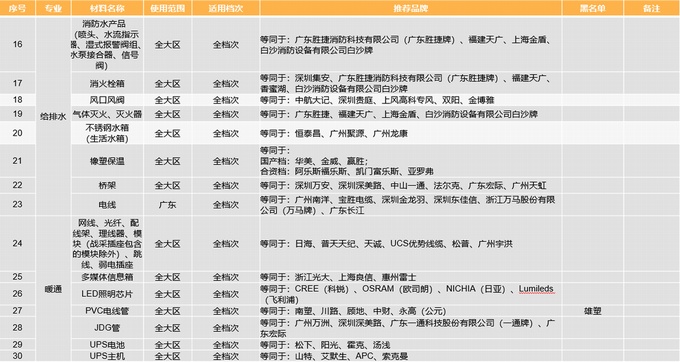The image size is (680, 362).
Task: Click the 桥架 material name cell
Action: (107, 185)
